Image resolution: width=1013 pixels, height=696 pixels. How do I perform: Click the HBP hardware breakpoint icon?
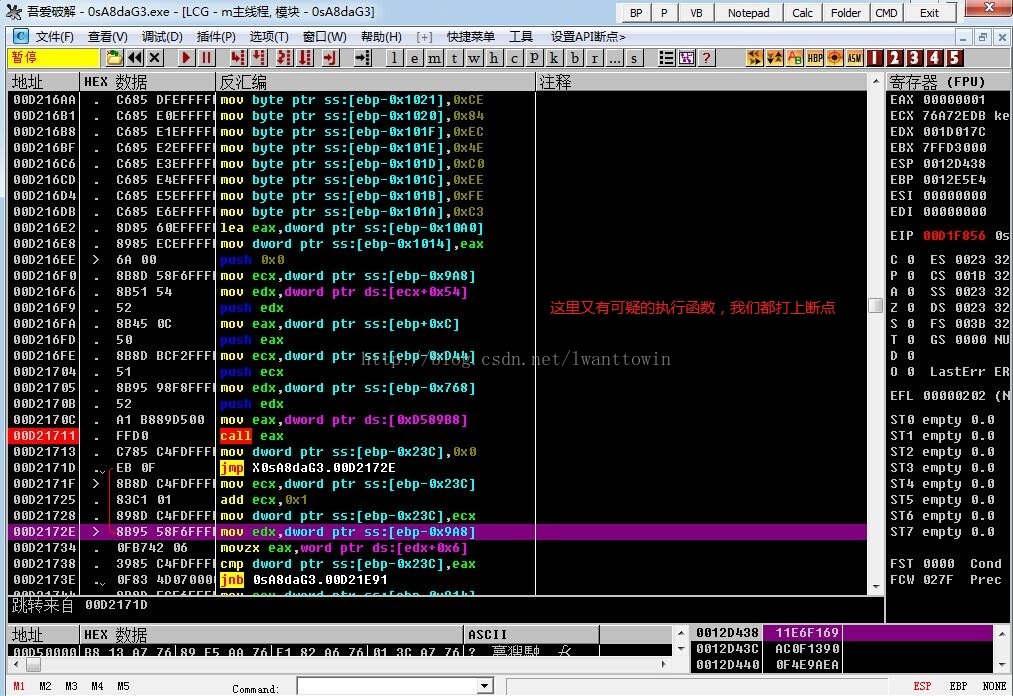tap(815, 58)
